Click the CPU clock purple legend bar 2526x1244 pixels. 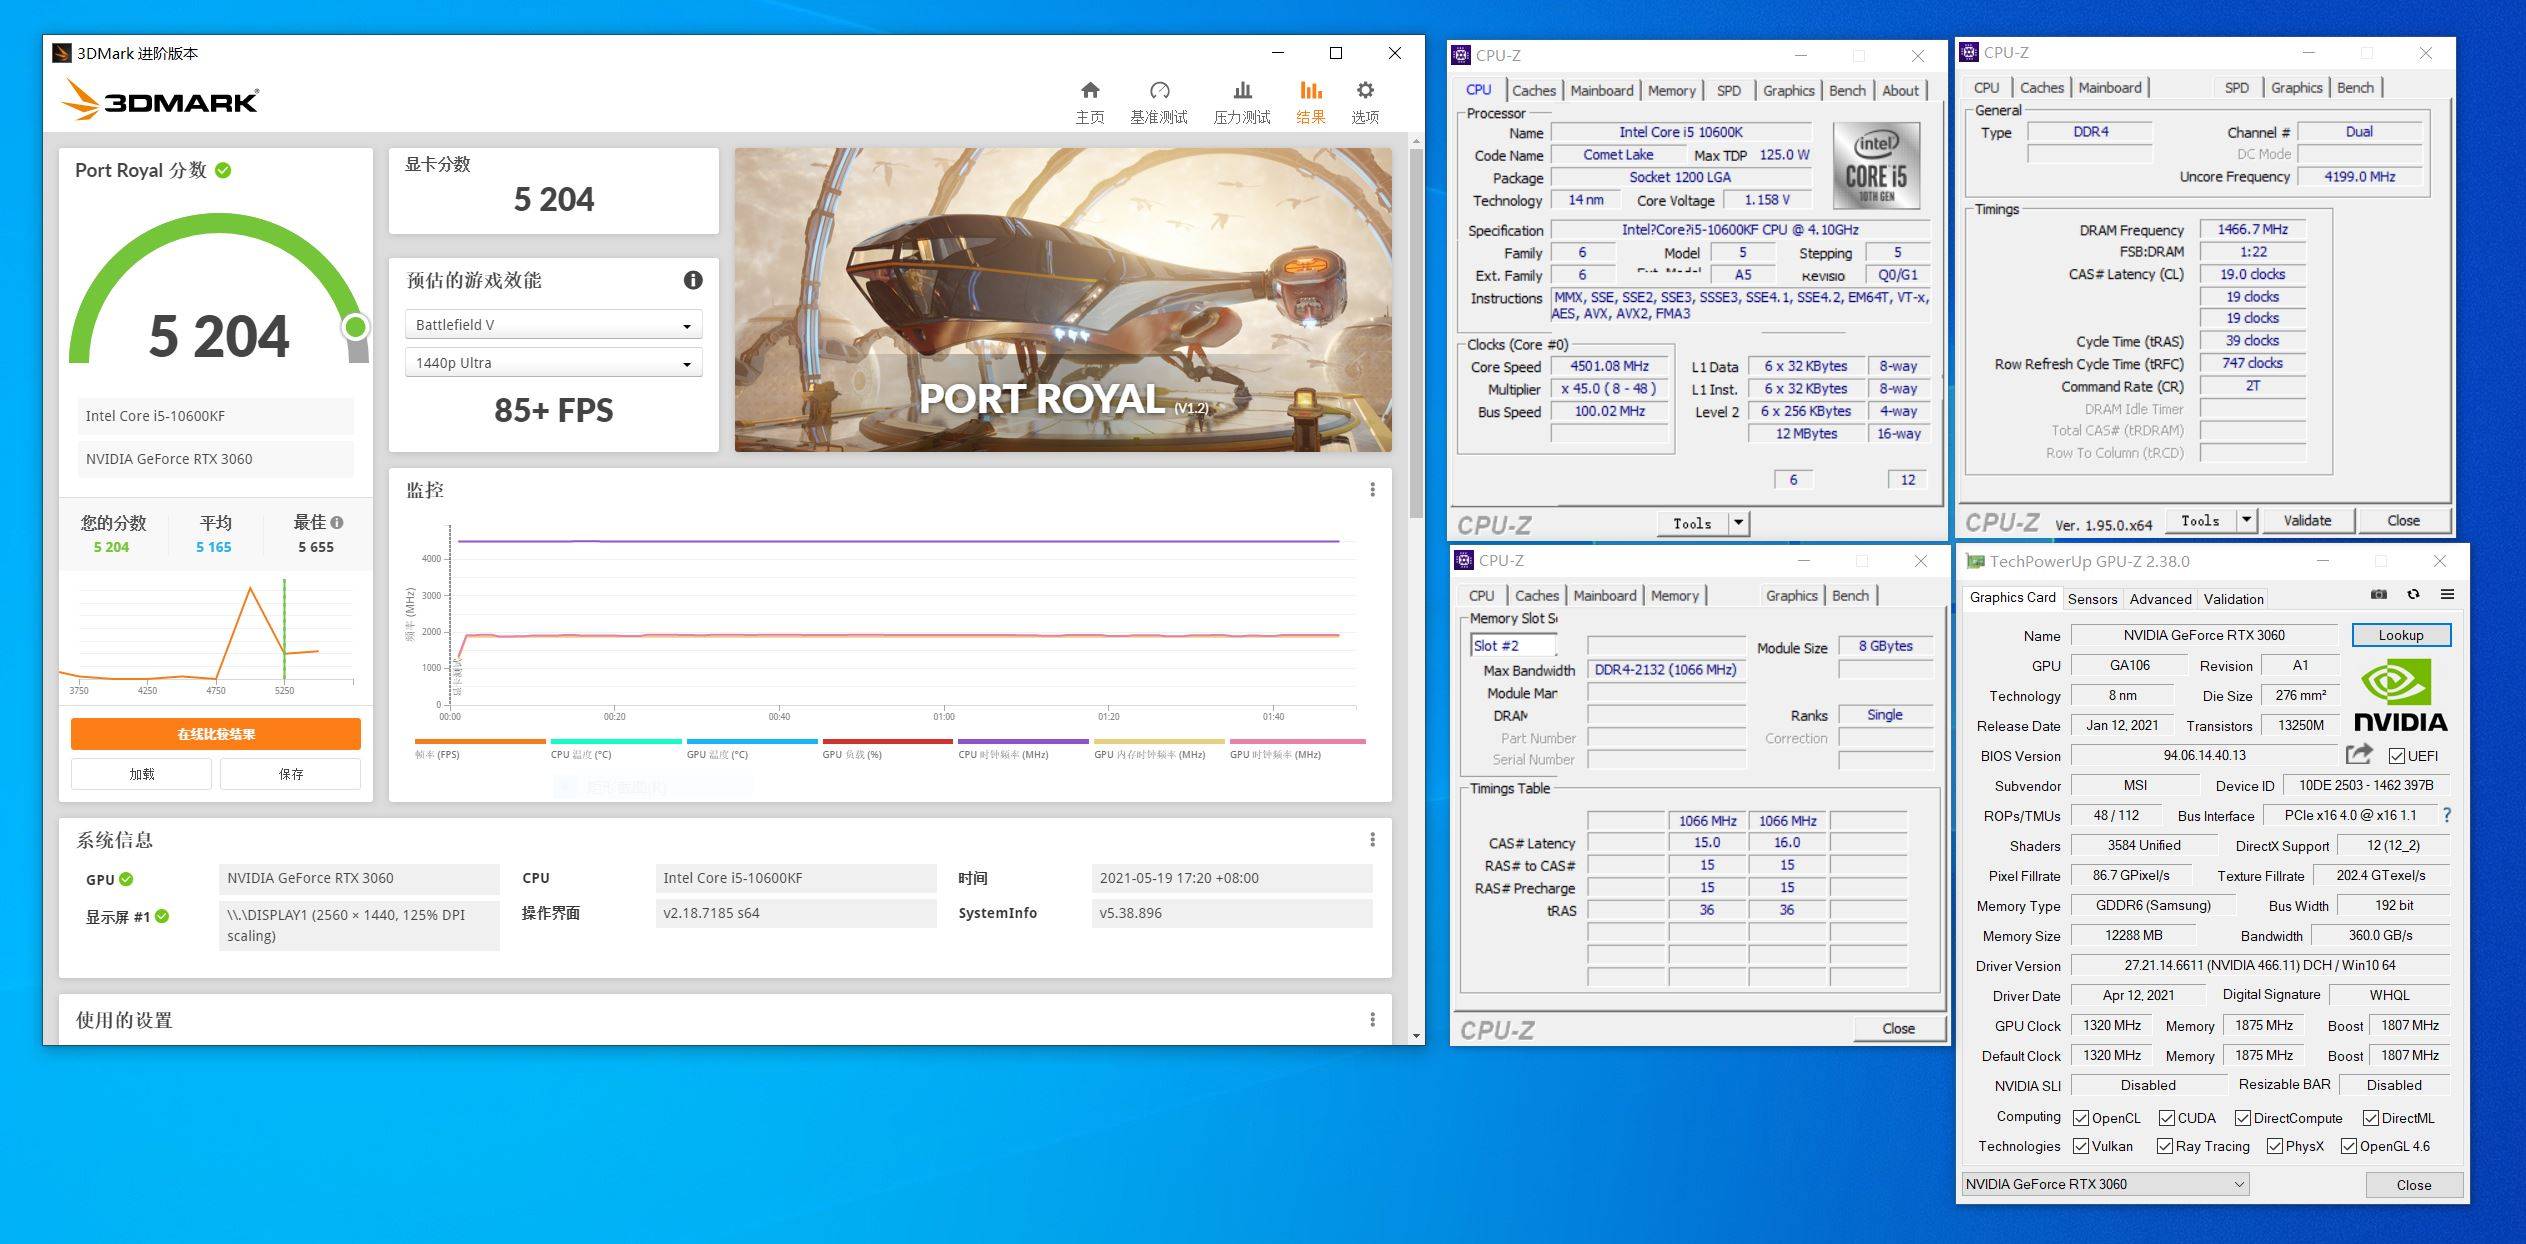pyautogui.click(x=1023, y=741)
